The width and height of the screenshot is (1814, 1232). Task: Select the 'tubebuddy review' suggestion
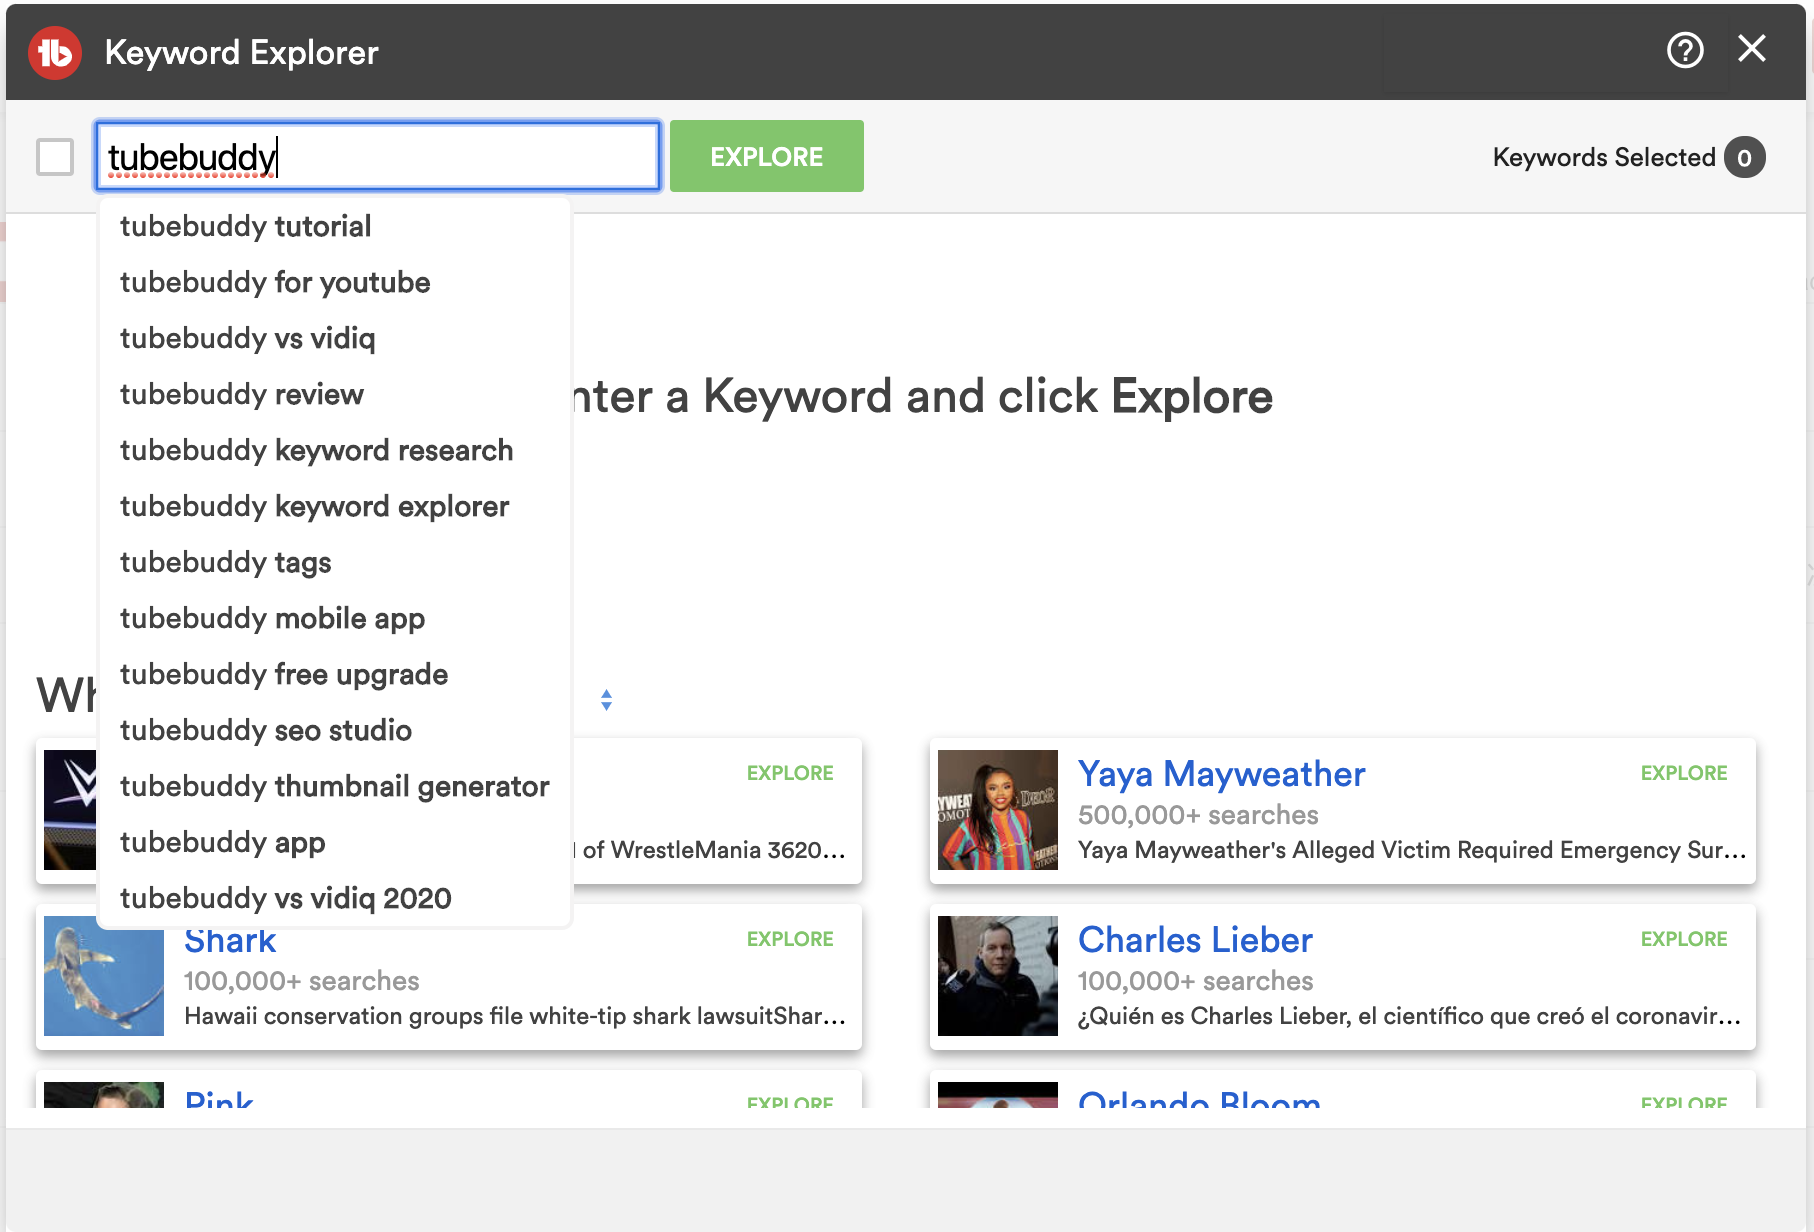click(x=335, y=394)
